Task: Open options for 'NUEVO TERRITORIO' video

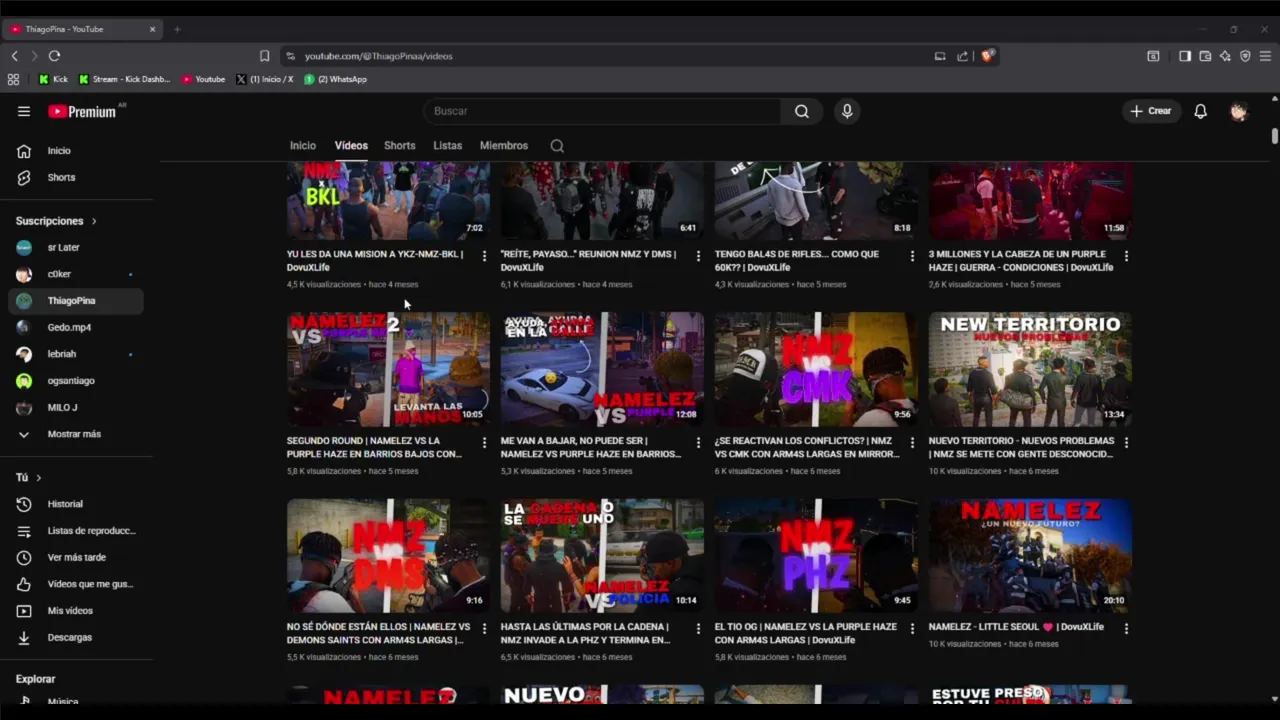Action: pos(1126,442)
